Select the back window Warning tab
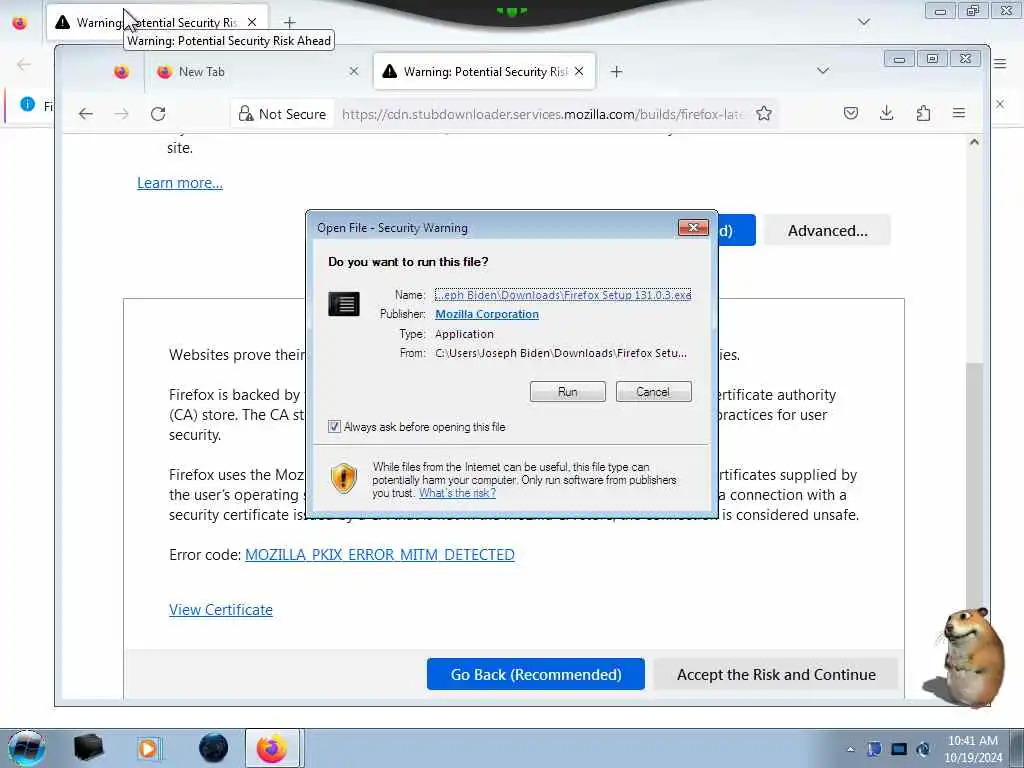Image resolution: width=1024 pixels, height=768 pixels. tap(157, 22)
